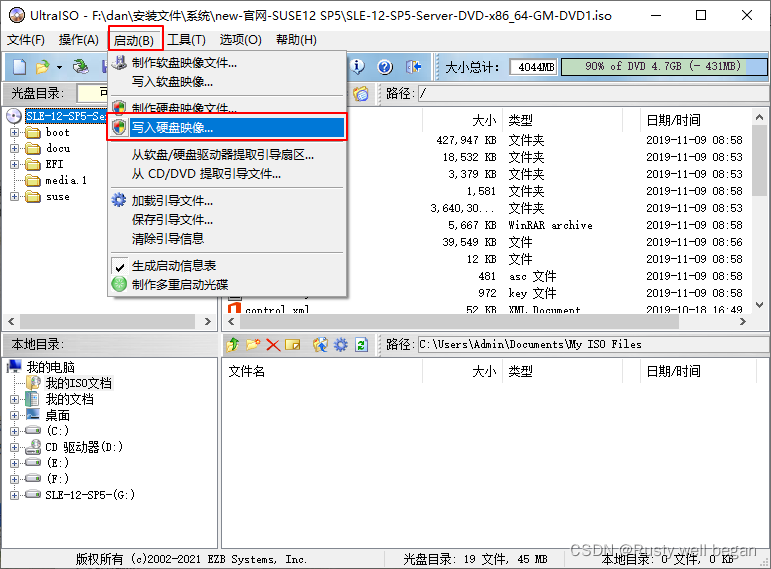Click the lower pane 文件名 column header
Image resolution: width=771 pixels, height=569 pixels.
[x=322, y=371]
